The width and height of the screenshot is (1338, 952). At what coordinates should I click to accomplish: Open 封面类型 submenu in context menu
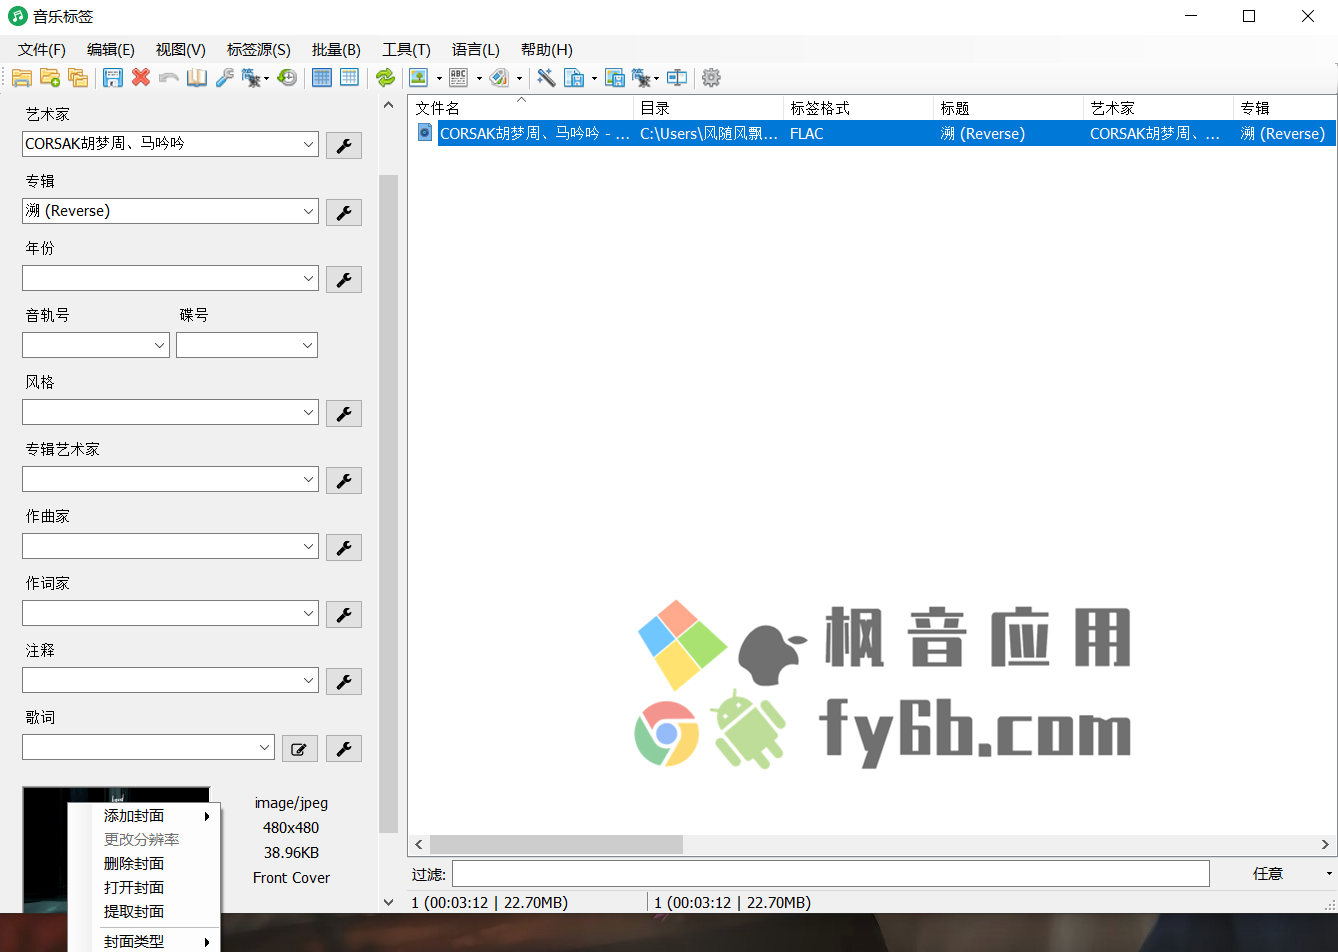coord(144,941)
